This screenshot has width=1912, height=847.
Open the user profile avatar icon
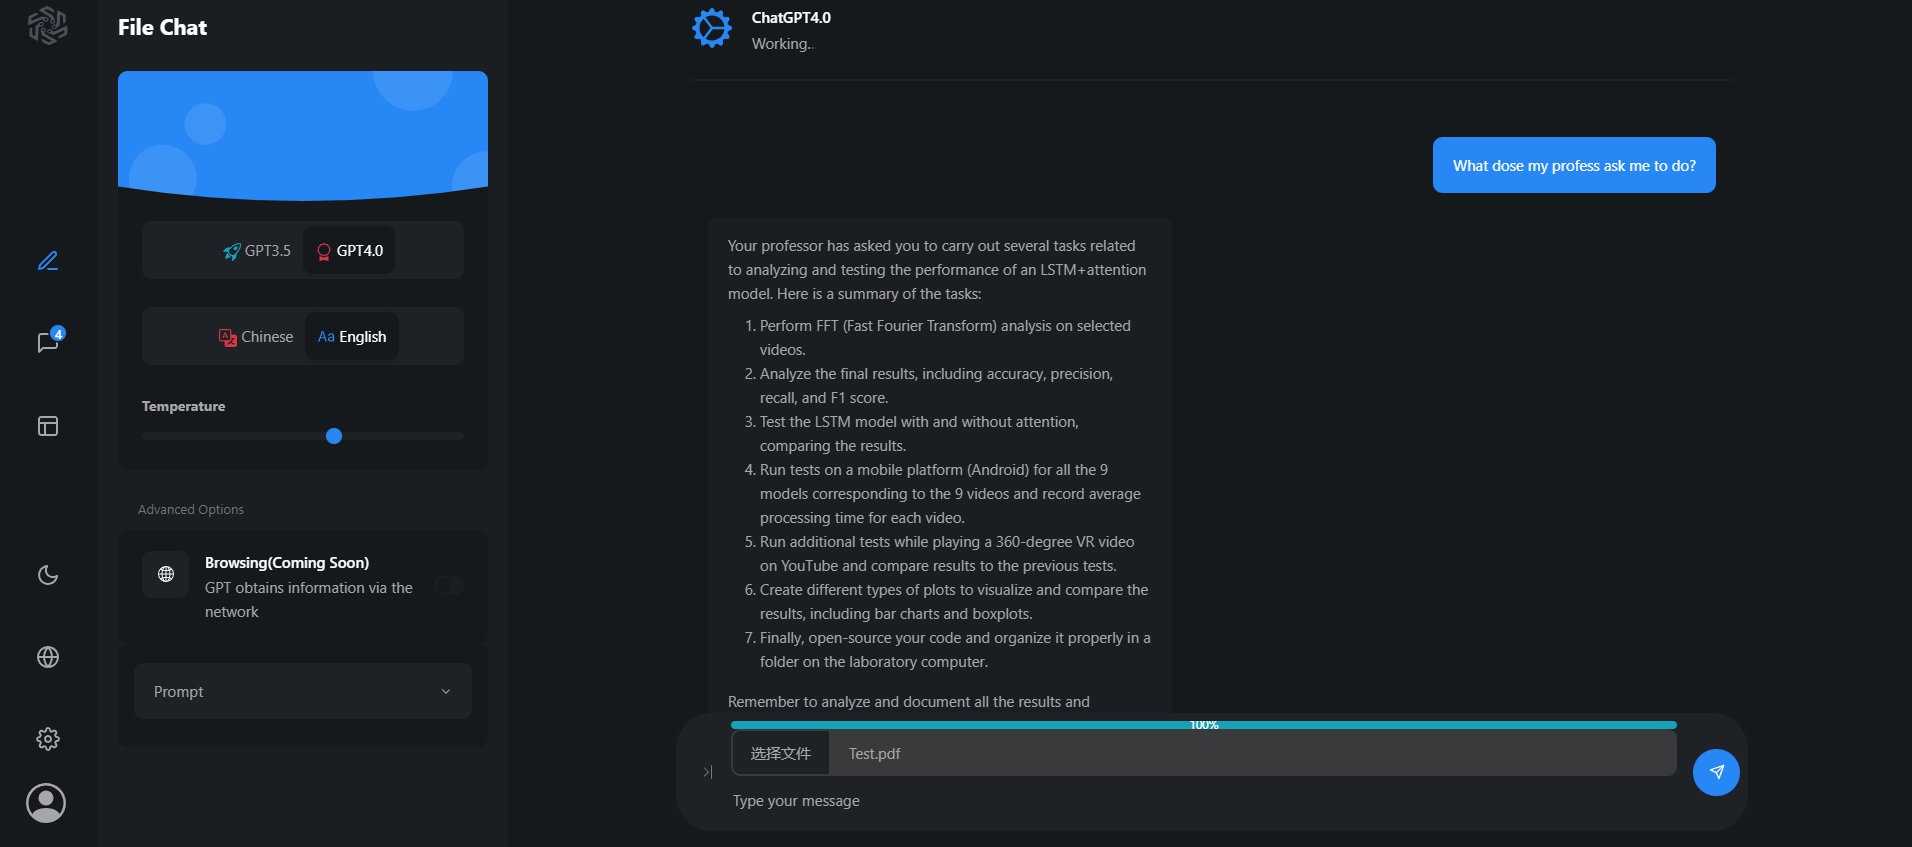[46, 803]
